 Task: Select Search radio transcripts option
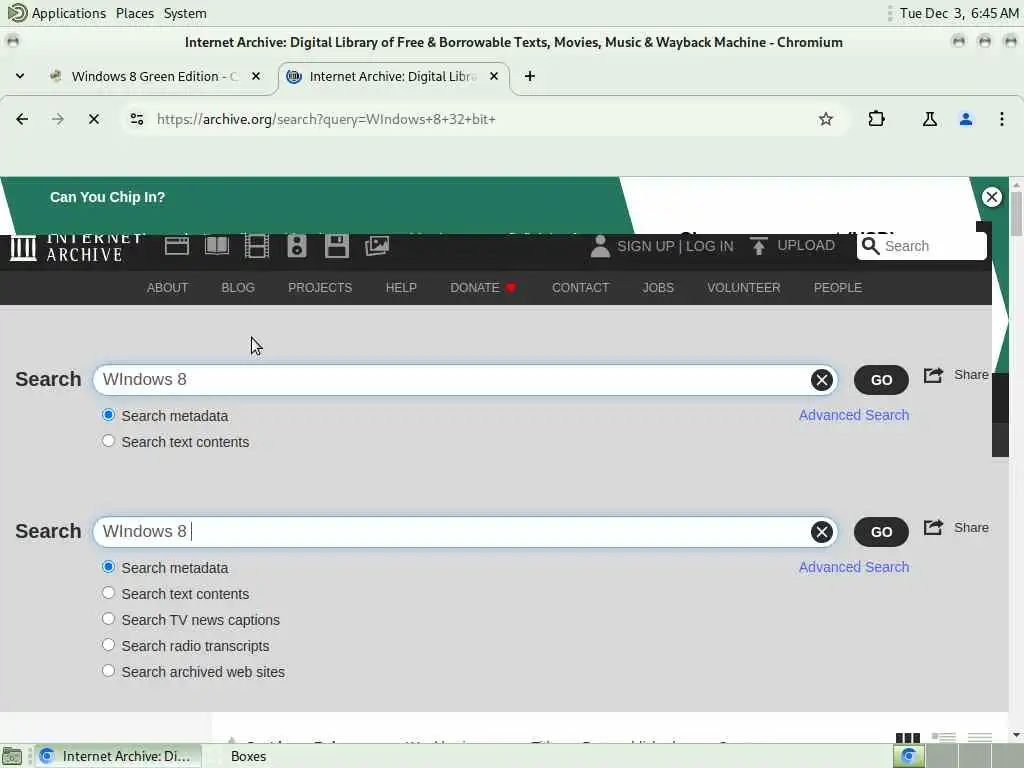108,645
